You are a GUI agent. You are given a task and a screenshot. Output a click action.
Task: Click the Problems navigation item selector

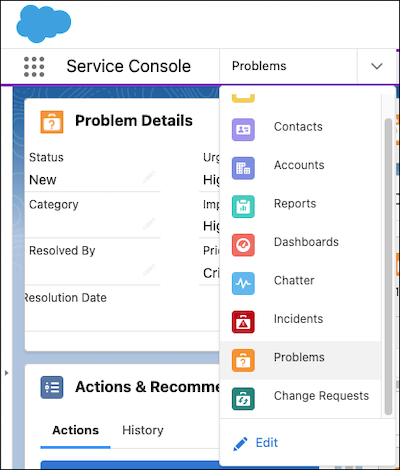pos(289,66)
